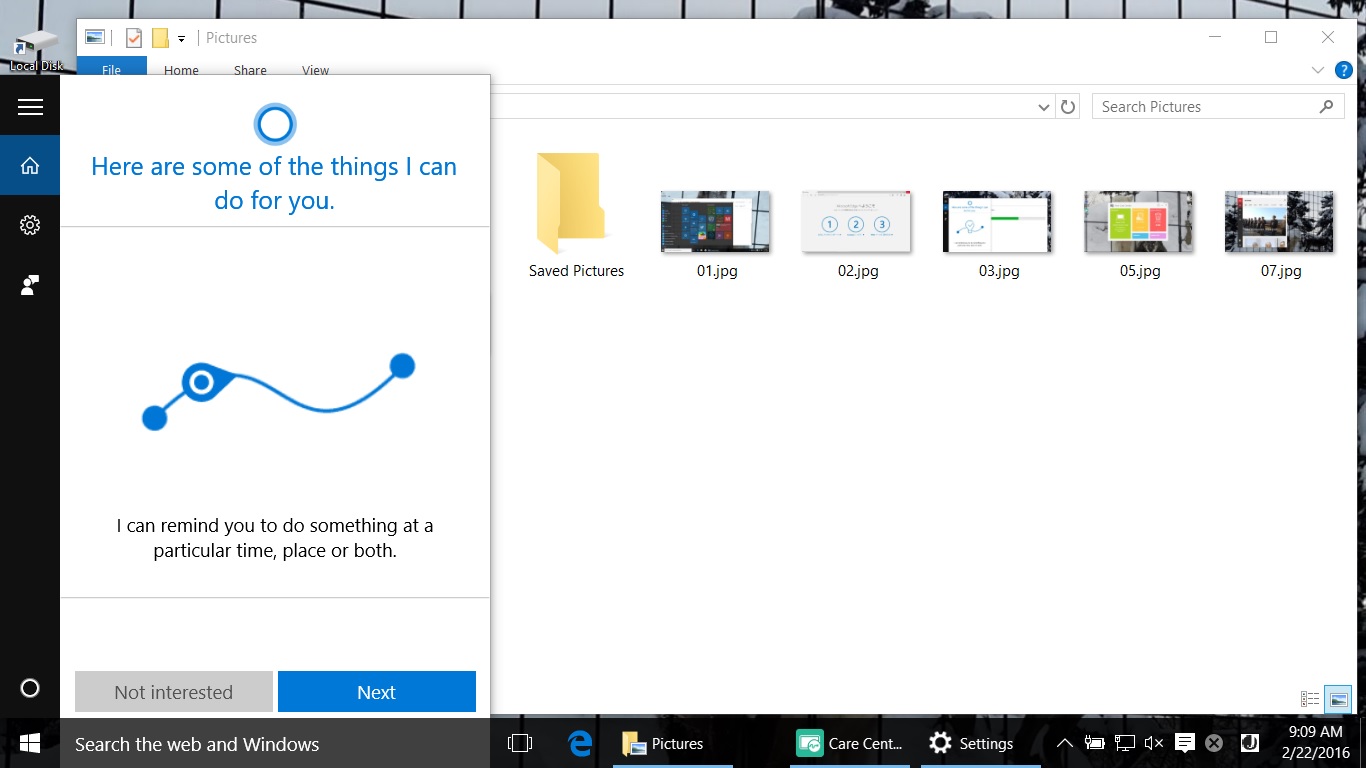Viewport: 1366px width, 768px height.
Task: Click the Explorer window system icon
Action: click(95, 38)
